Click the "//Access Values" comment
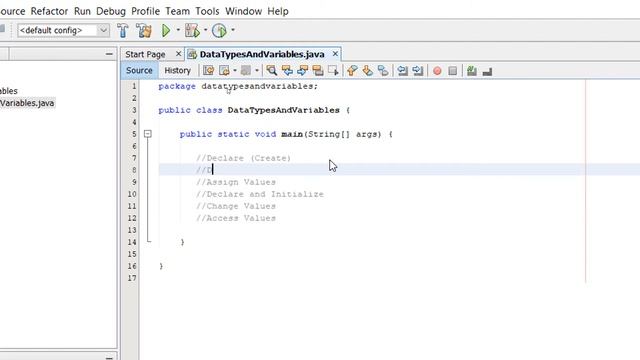Image resolution: width=640 pixels, height=360 pixels. 236,218
